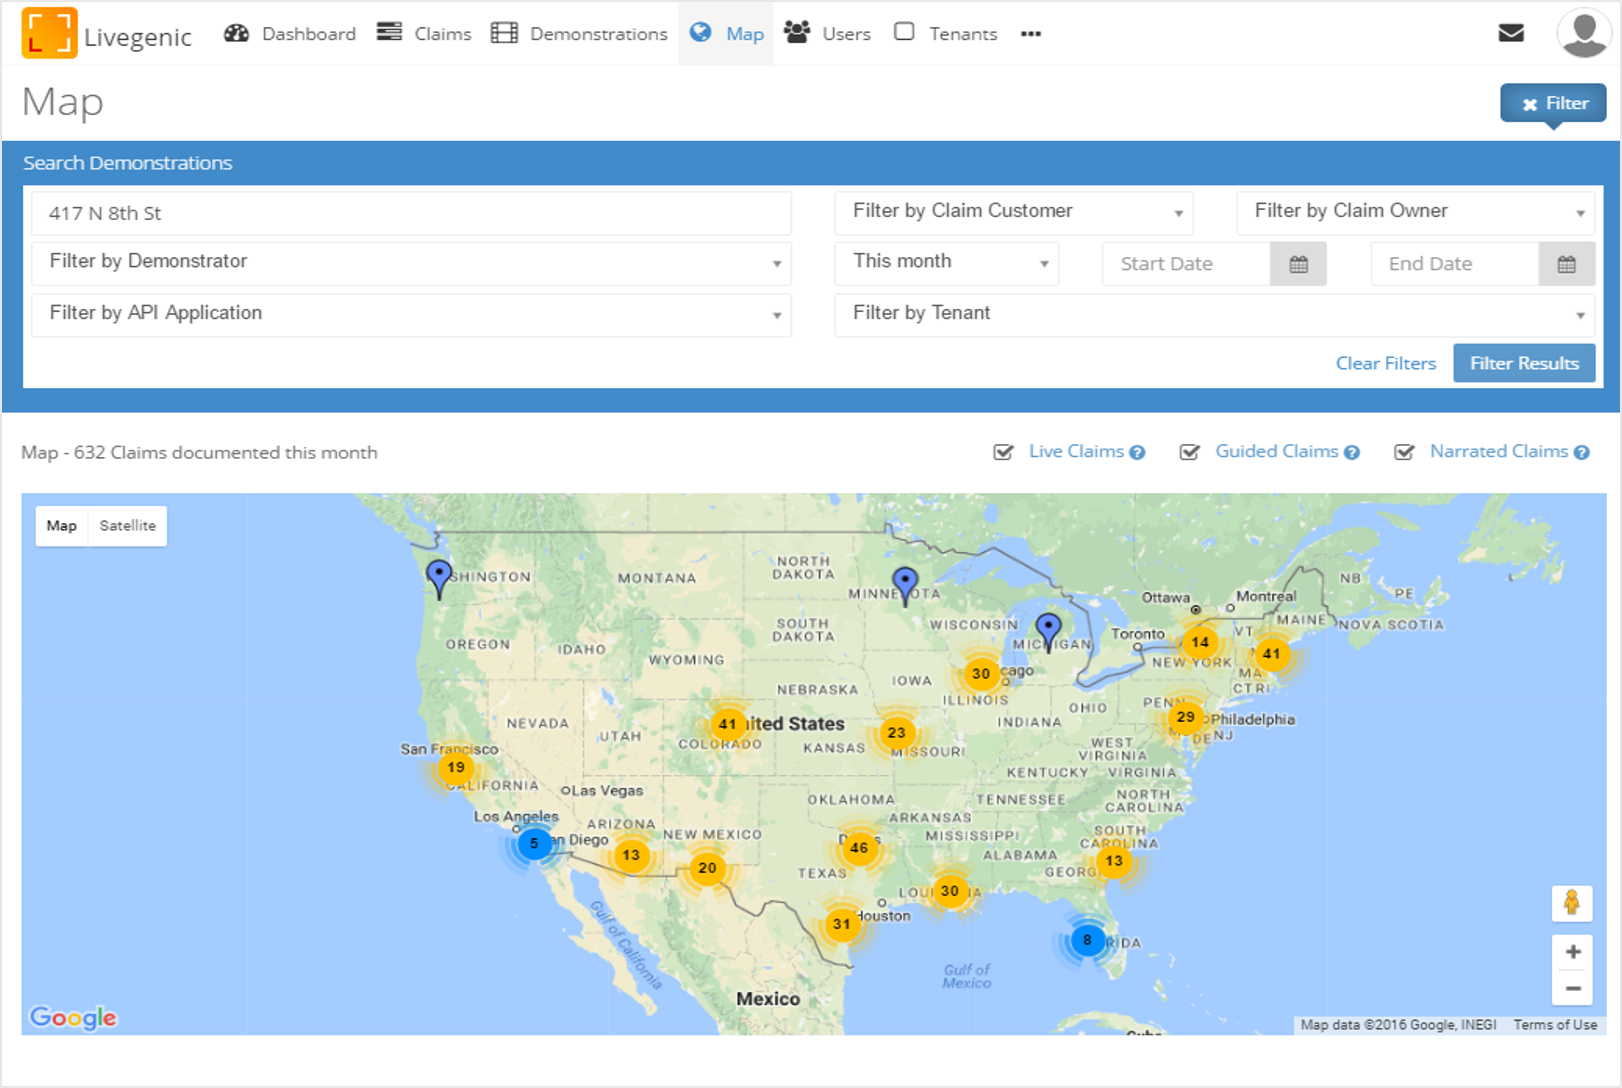Open End Date calendar picker icon
The width and height of the screenshot is (1622, 1088).
tap(1566, 264)
